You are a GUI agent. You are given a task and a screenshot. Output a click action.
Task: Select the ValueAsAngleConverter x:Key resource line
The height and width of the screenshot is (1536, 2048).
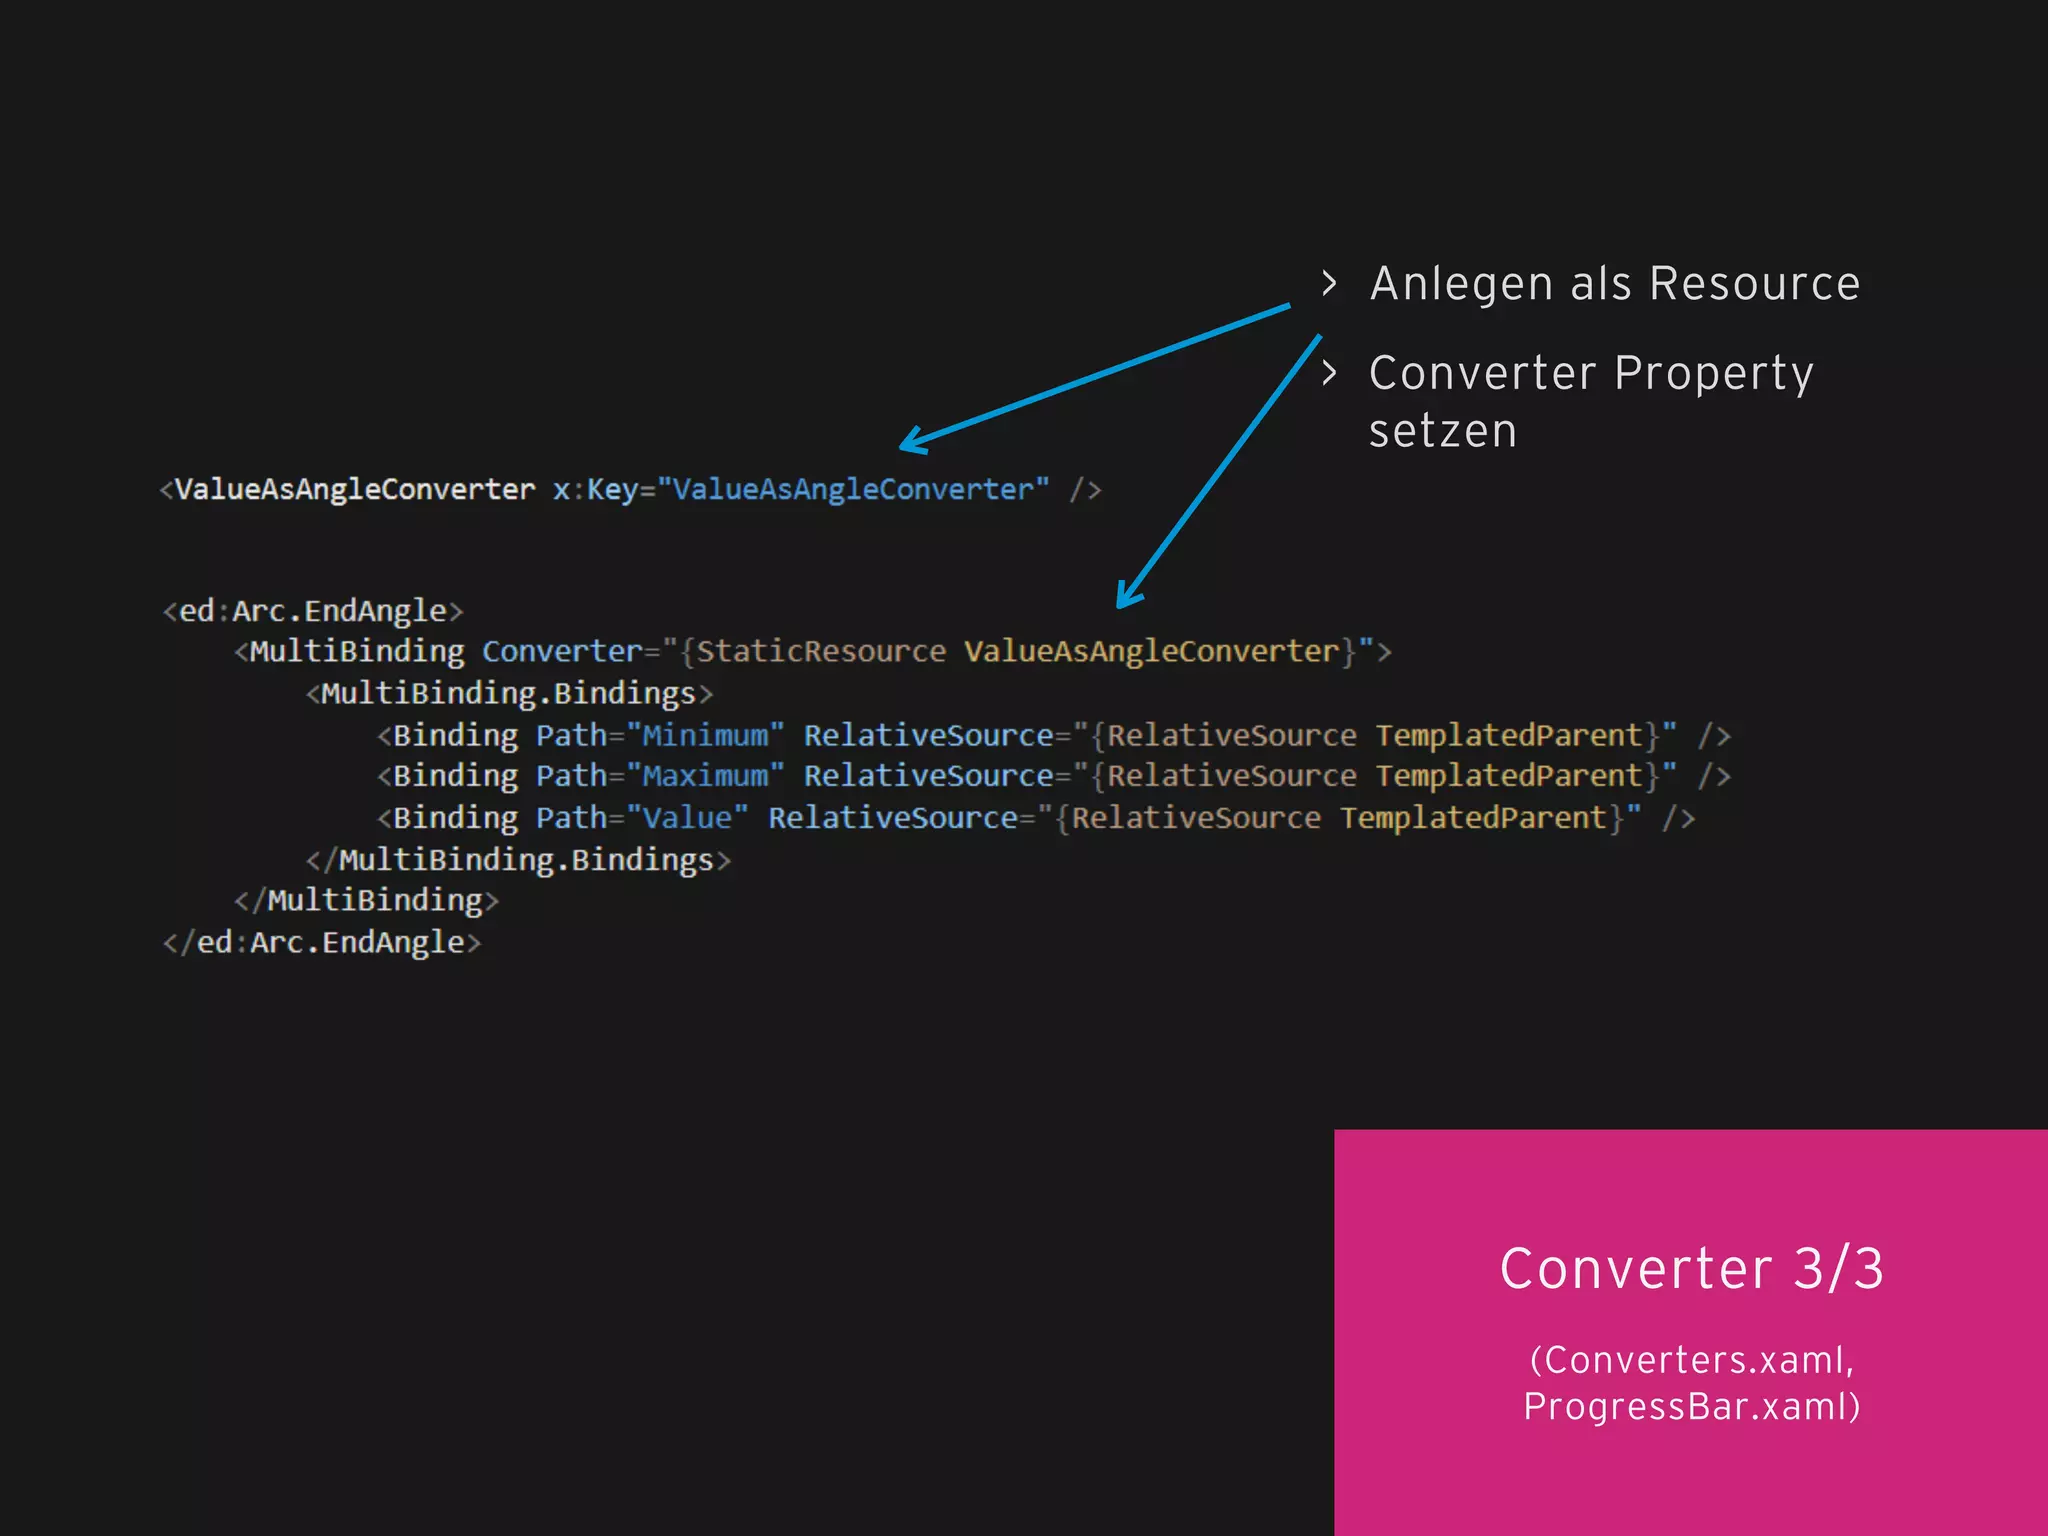[x=631, y=489]
